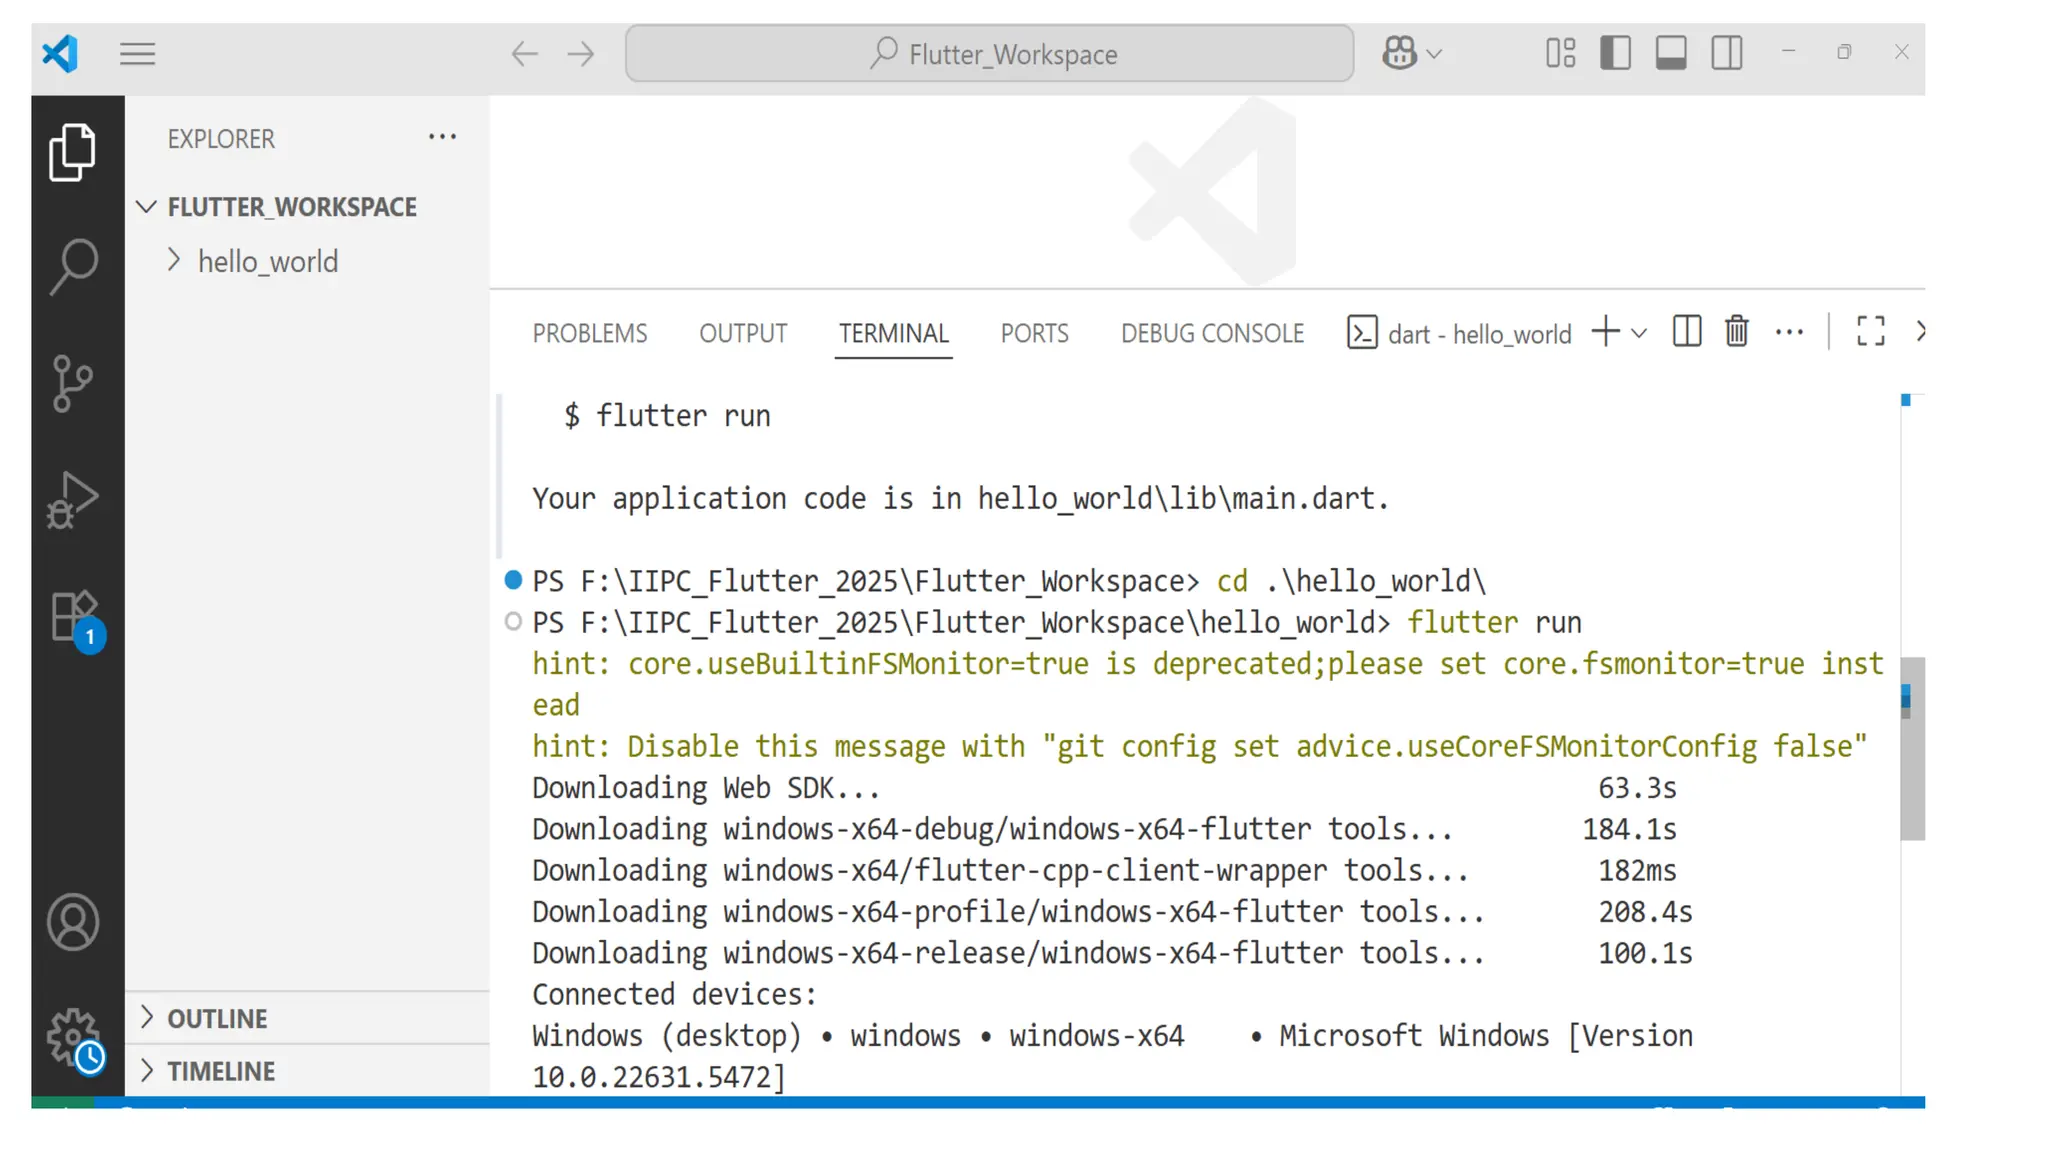Screen dimensions: 2048x1152
Task: Switch to the DEBUG CONSOLE tab
Action: pos(1212,333)
